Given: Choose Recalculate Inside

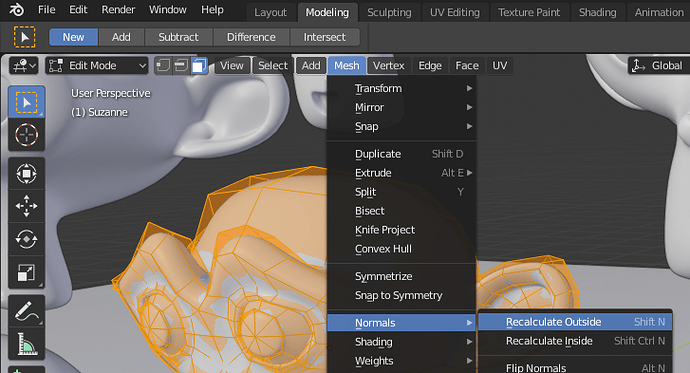Looking at the screenshot, I should (x=575, y=341).
